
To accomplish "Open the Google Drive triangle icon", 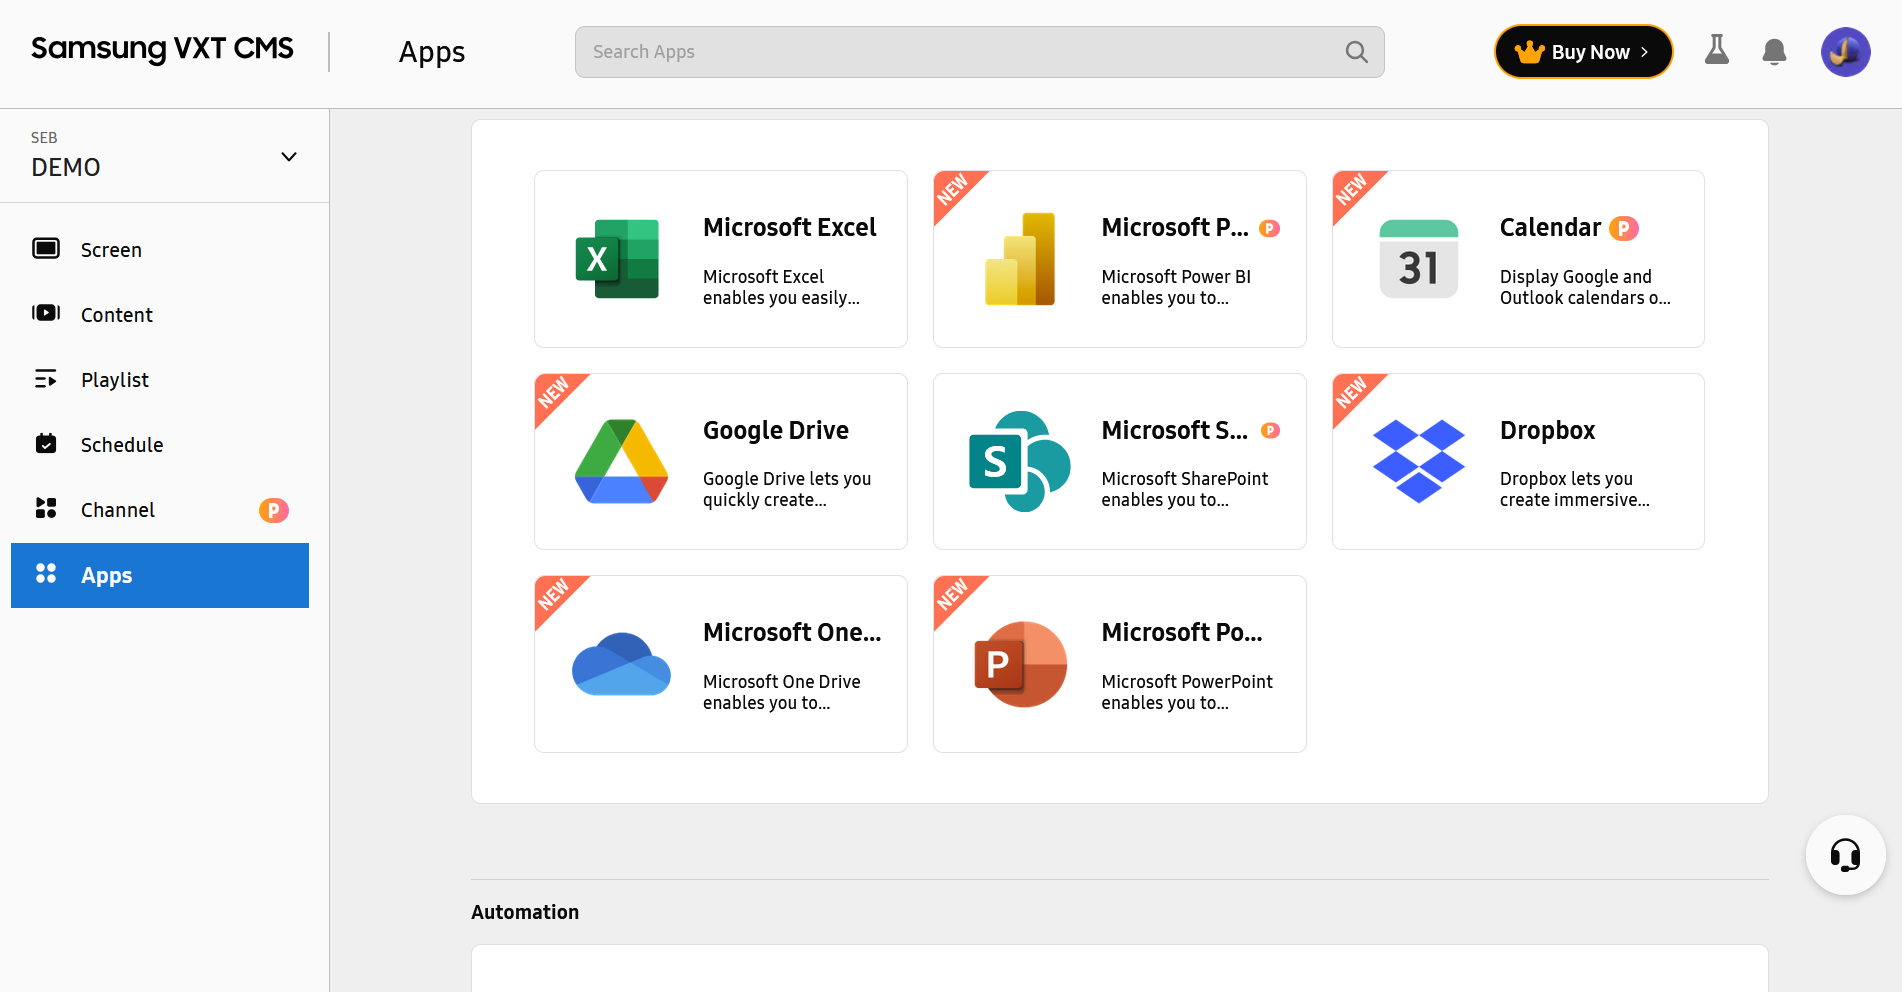I will click(x=621, y=461).
